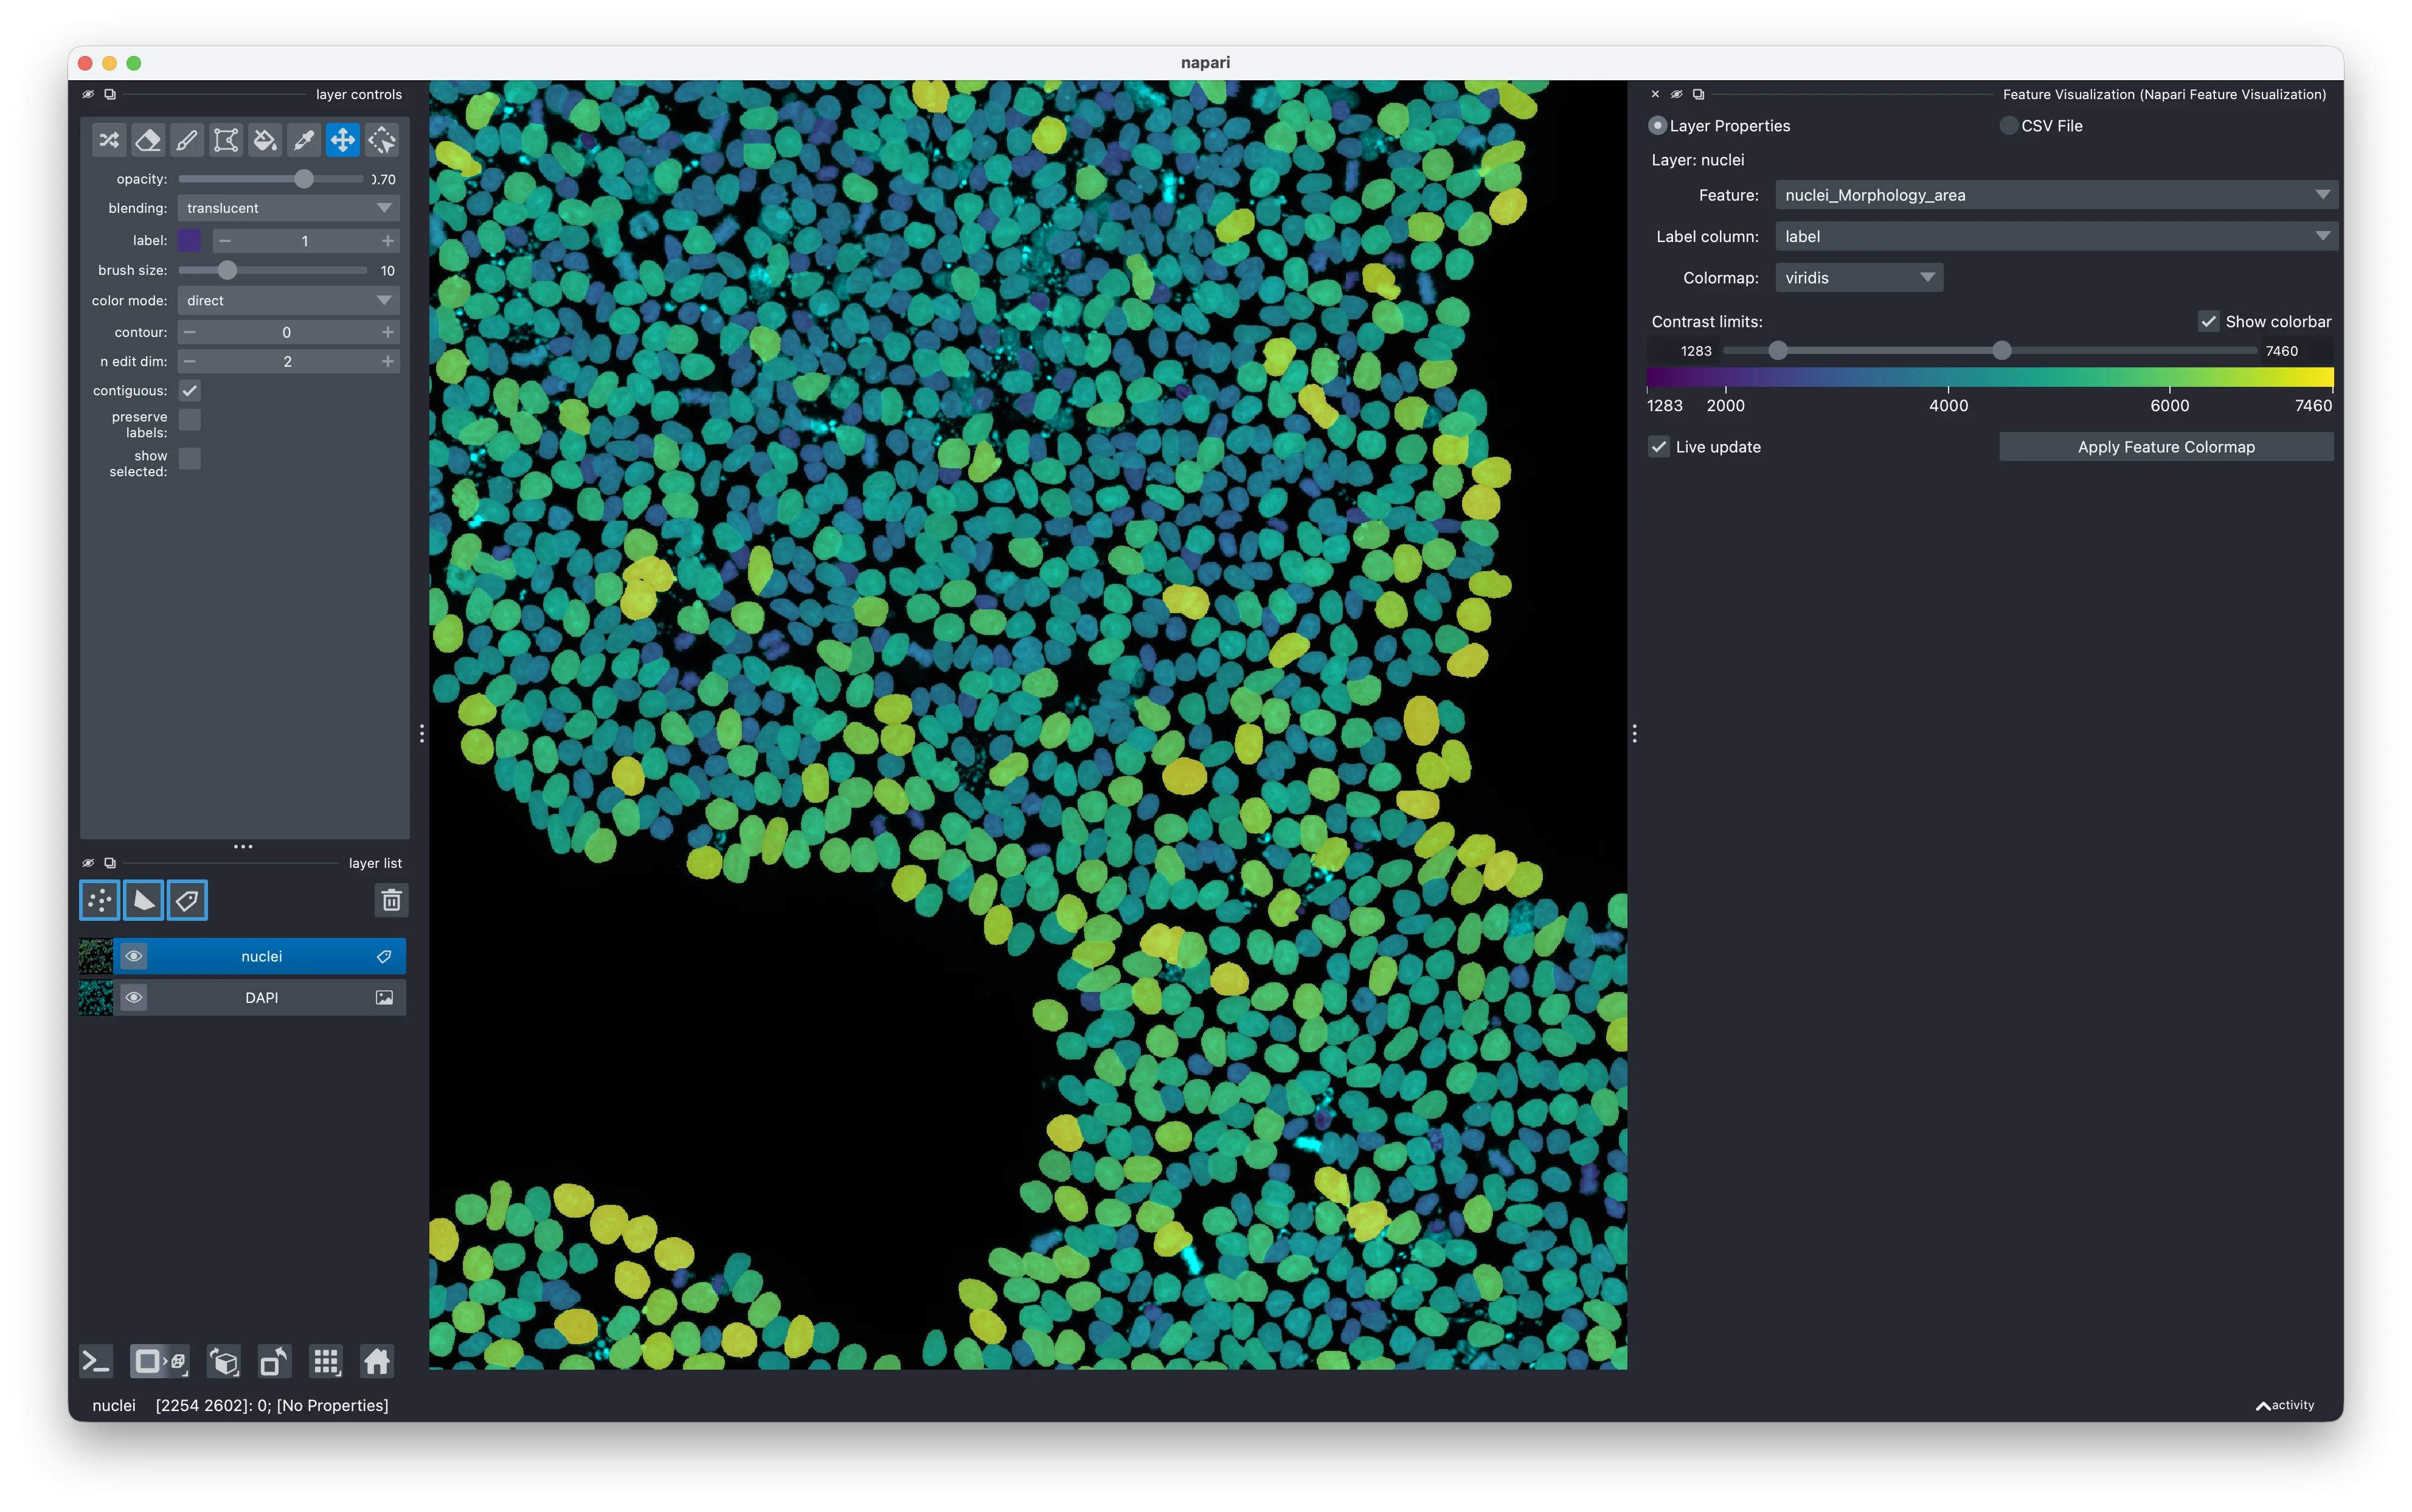This screenshot has width=2412, height=1512.
Task: Click the opacity slider handle
Action: point(304,179)
